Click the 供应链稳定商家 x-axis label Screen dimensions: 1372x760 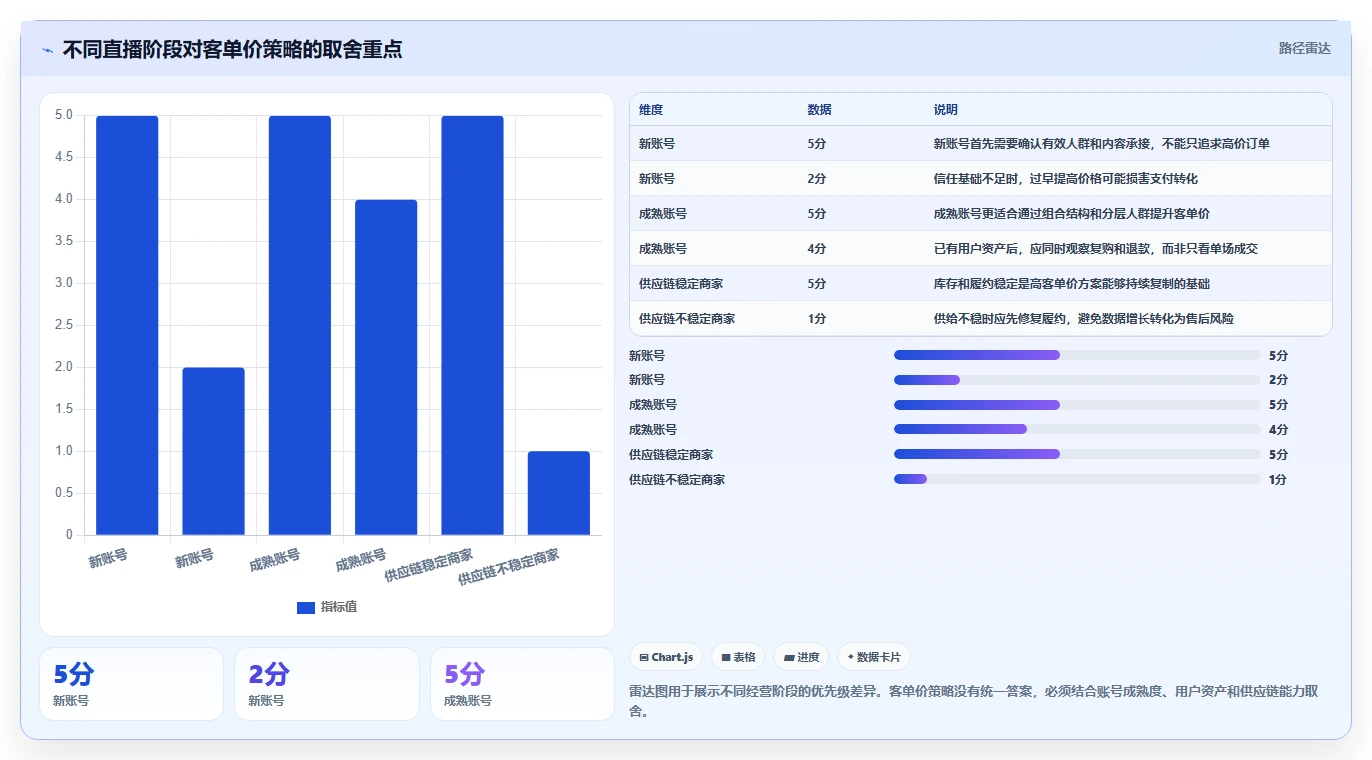(x=428, y=565)
